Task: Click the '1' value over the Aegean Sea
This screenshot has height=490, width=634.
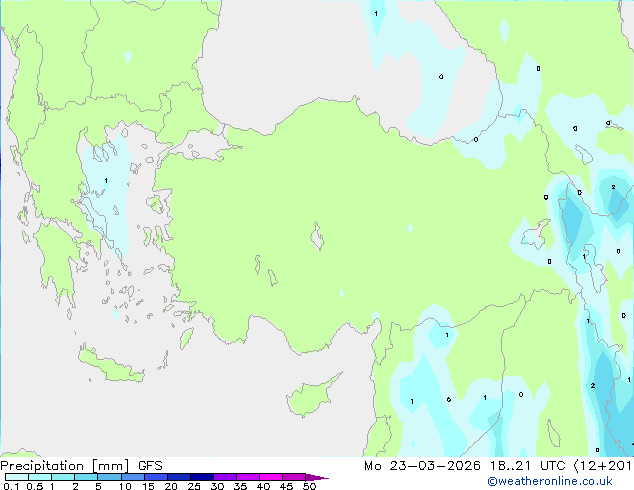Action: coord(106,181)
